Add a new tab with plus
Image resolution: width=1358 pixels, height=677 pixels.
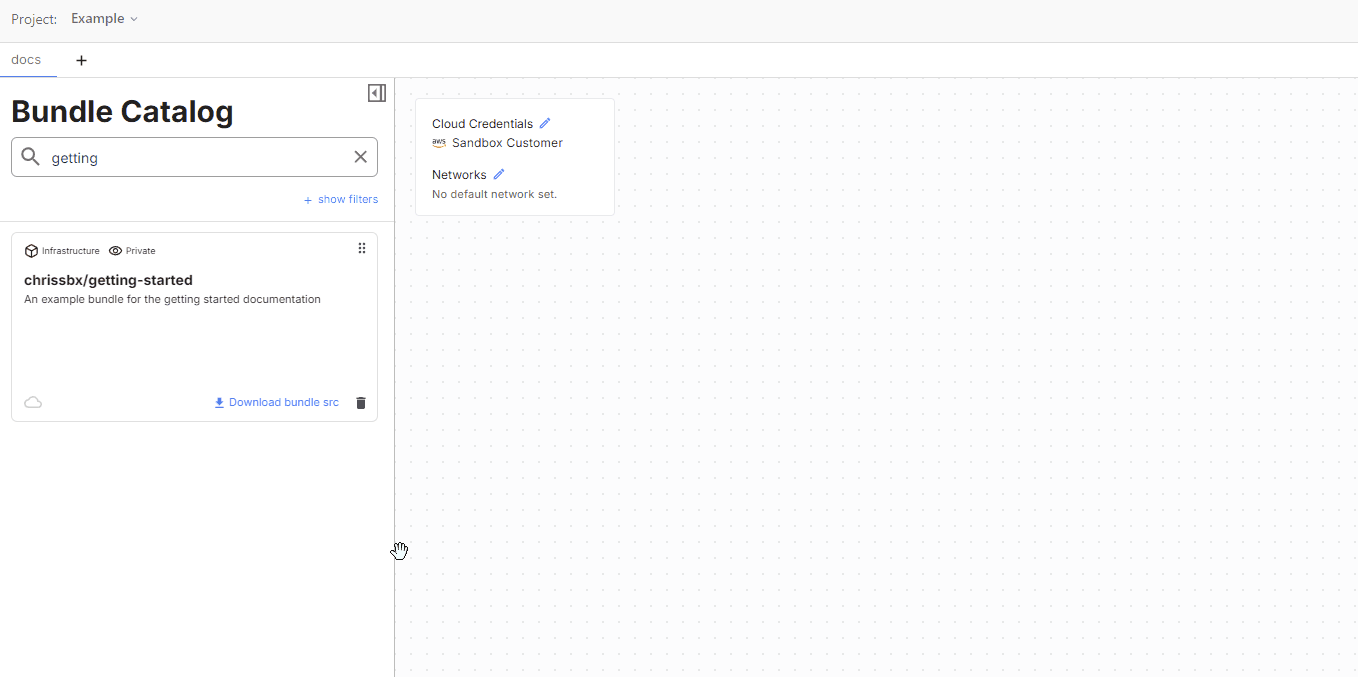click(82, 61)
